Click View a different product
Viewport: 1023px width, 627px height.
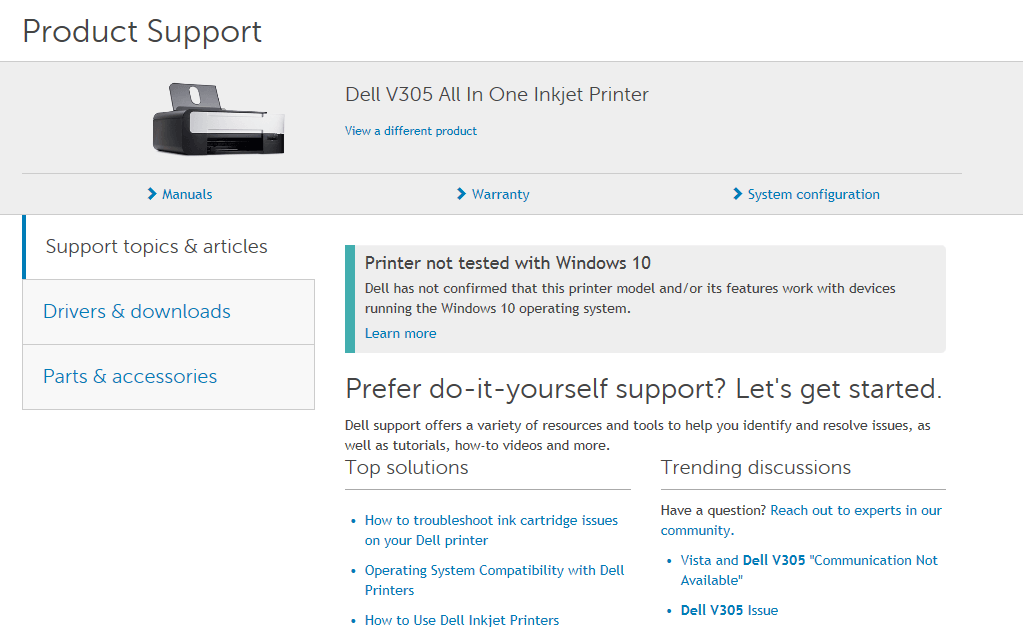[x=411, y=131]
